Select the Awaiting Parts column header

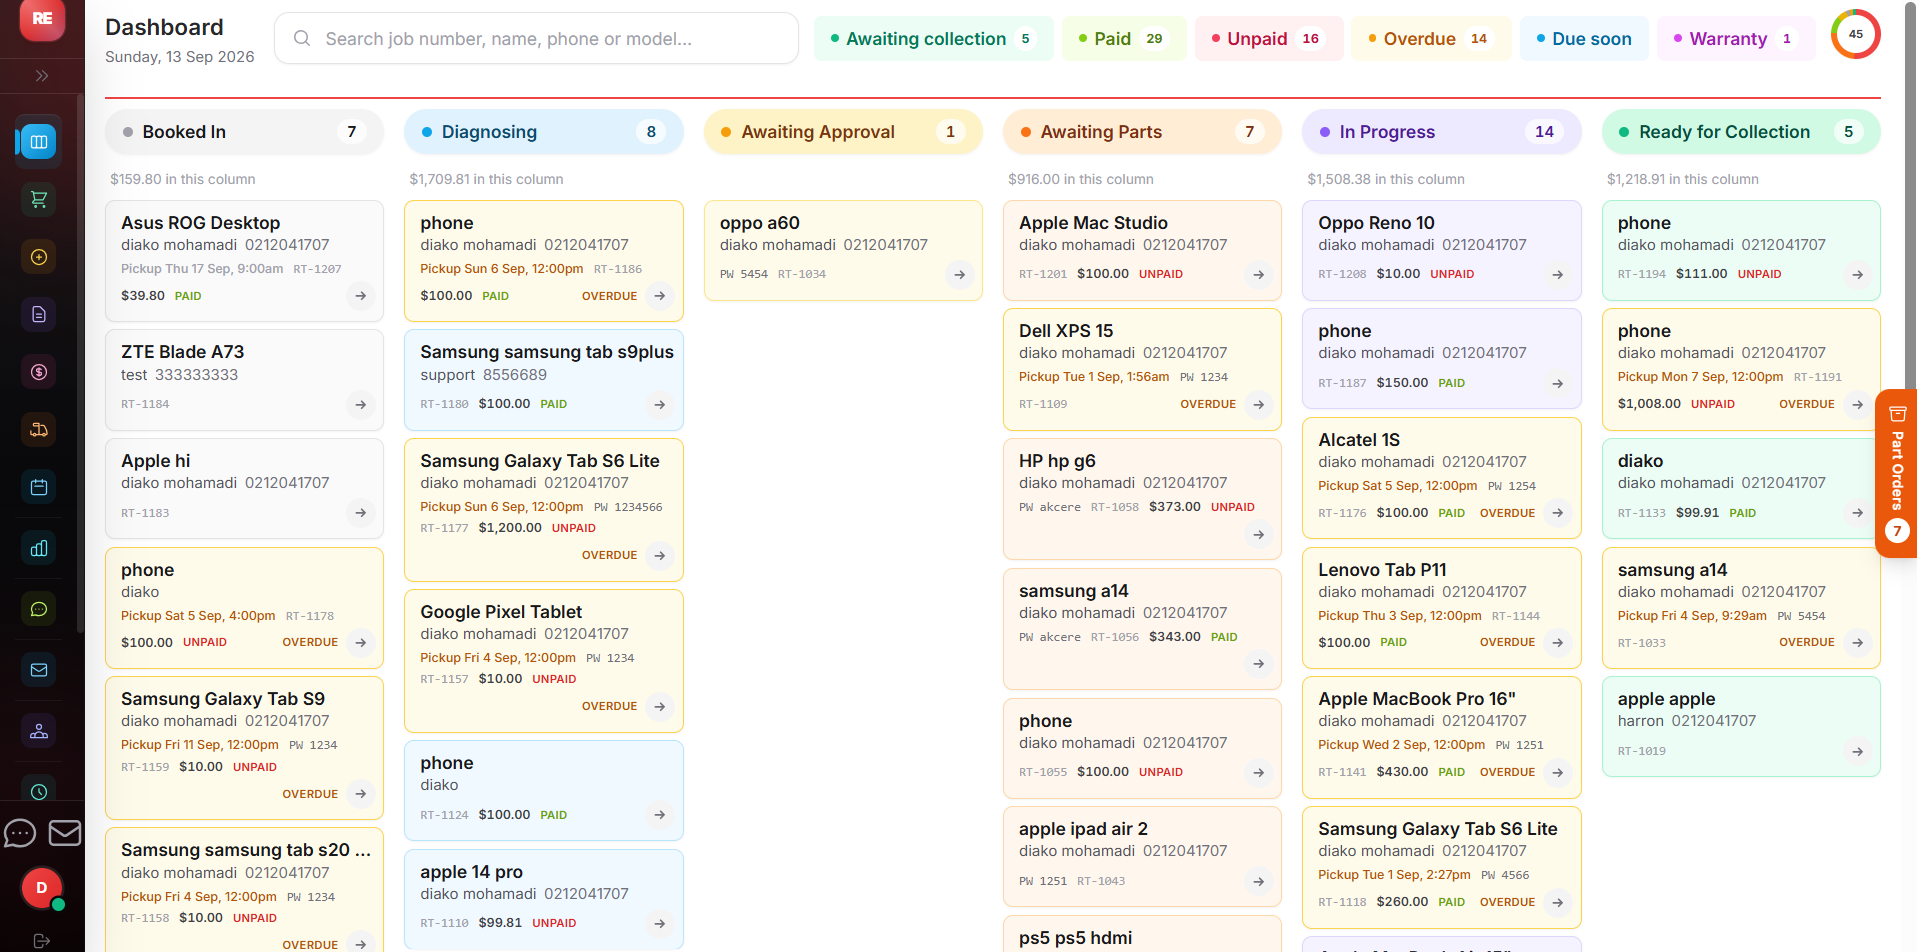(1142, 132)
